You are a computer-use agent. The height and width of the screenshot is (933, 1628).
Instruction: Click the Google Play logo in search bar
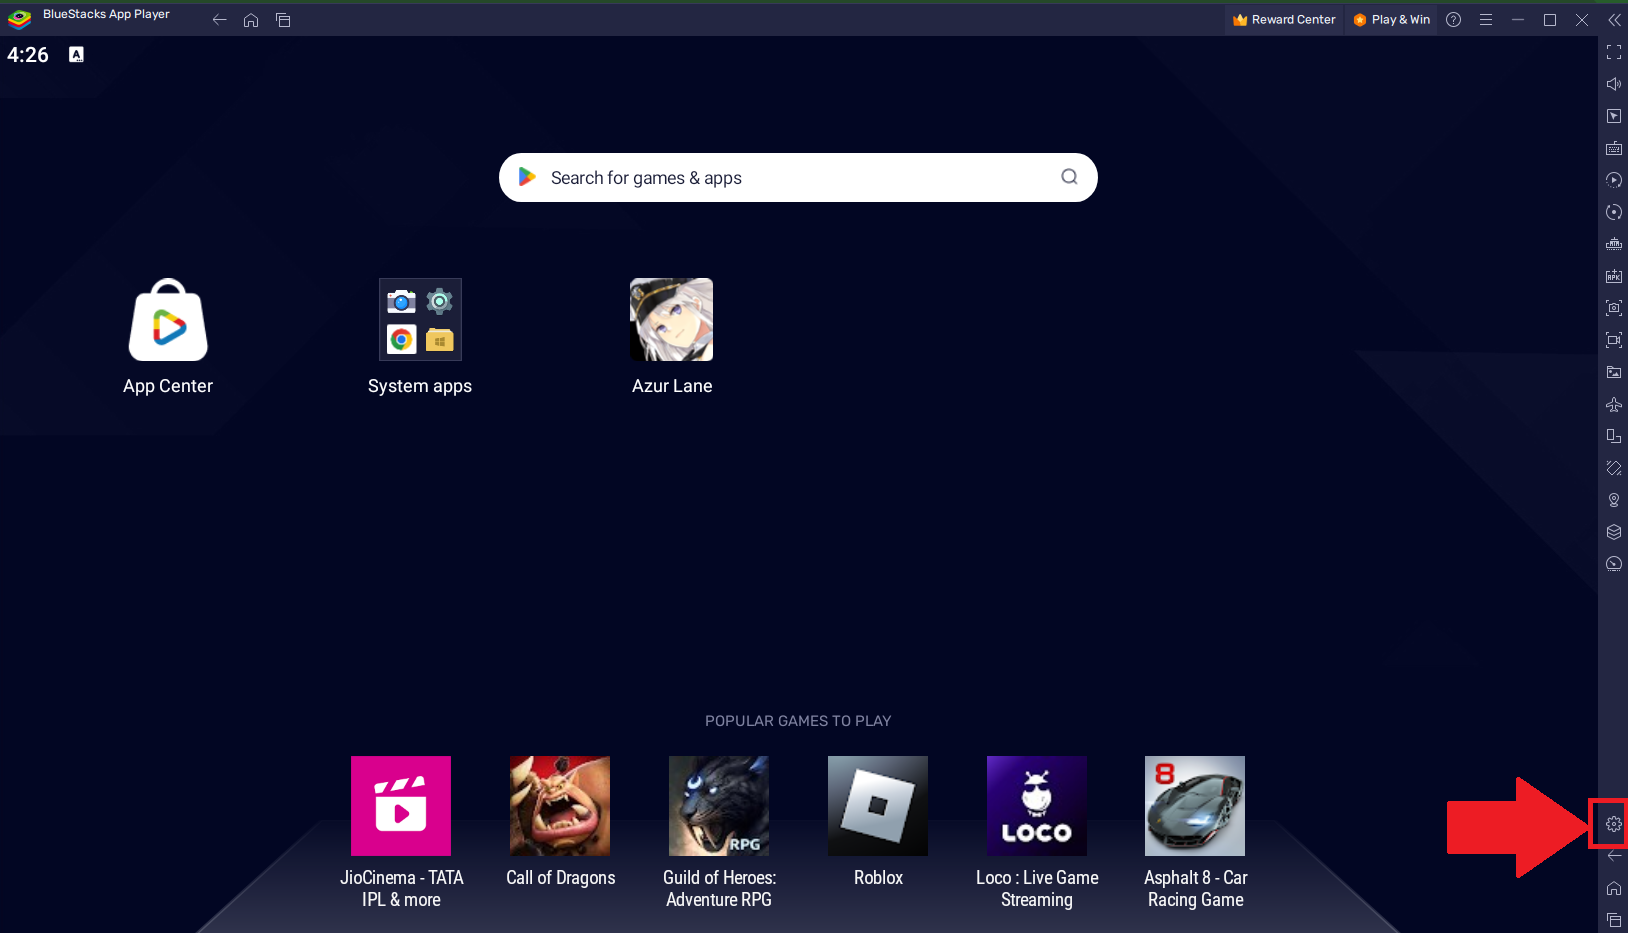click(x=527, y=177)
